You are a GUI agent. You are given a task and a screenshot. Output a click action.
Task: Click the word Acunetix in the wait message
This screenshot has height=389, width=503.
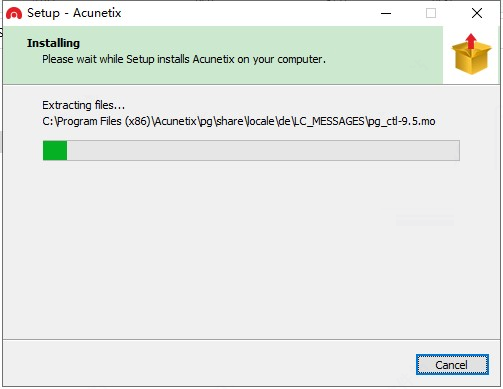tap(213, 59)
